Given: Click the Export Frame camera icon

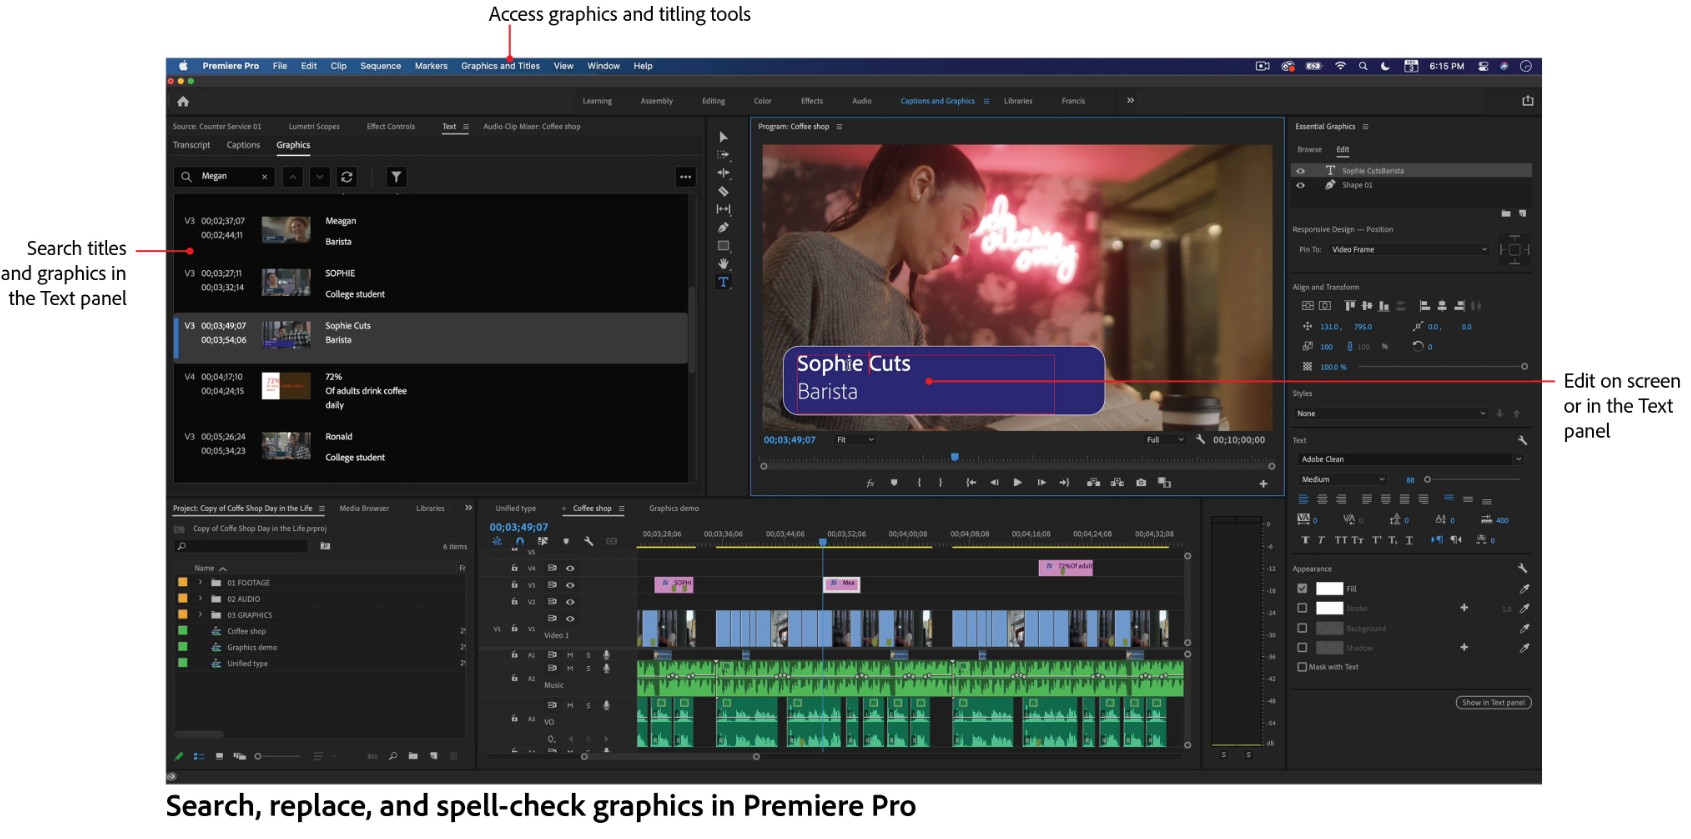Looking at the screenshot, I should tap(1141, 483).
